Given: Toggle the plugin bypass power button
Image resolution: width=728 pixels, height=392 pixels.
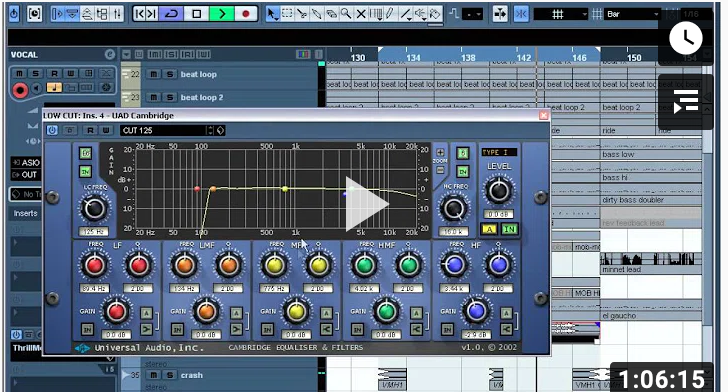Looking at the screenshot, I should click(52, 131).
